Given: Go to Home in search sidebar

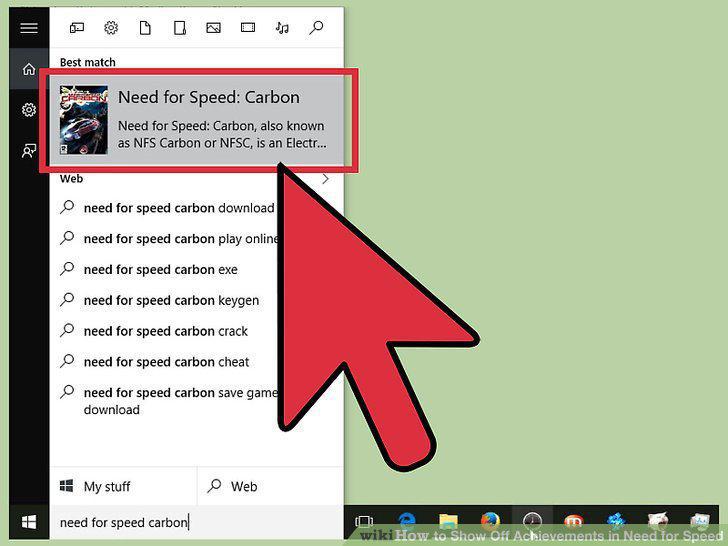Looking at the screenshot, I should 29,69.
